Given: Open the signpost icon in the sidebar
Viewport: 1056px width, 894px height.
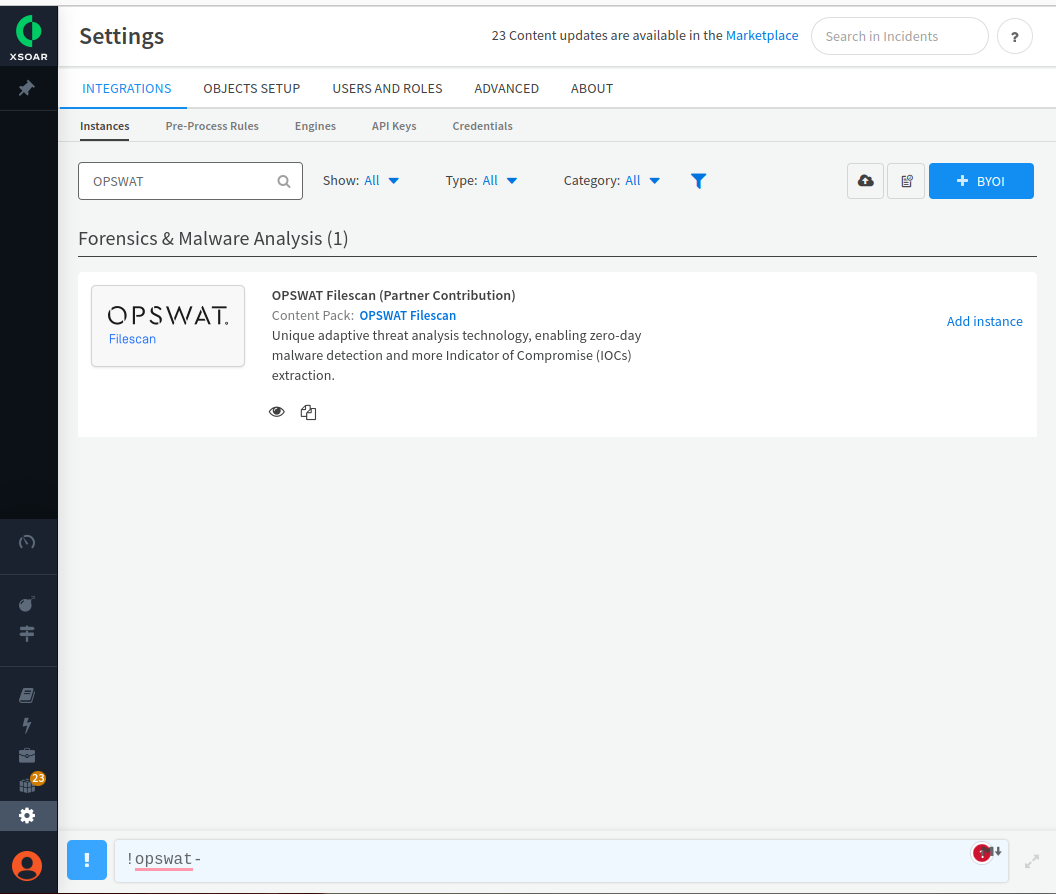Looking at the screenshot, I should 27,633.
